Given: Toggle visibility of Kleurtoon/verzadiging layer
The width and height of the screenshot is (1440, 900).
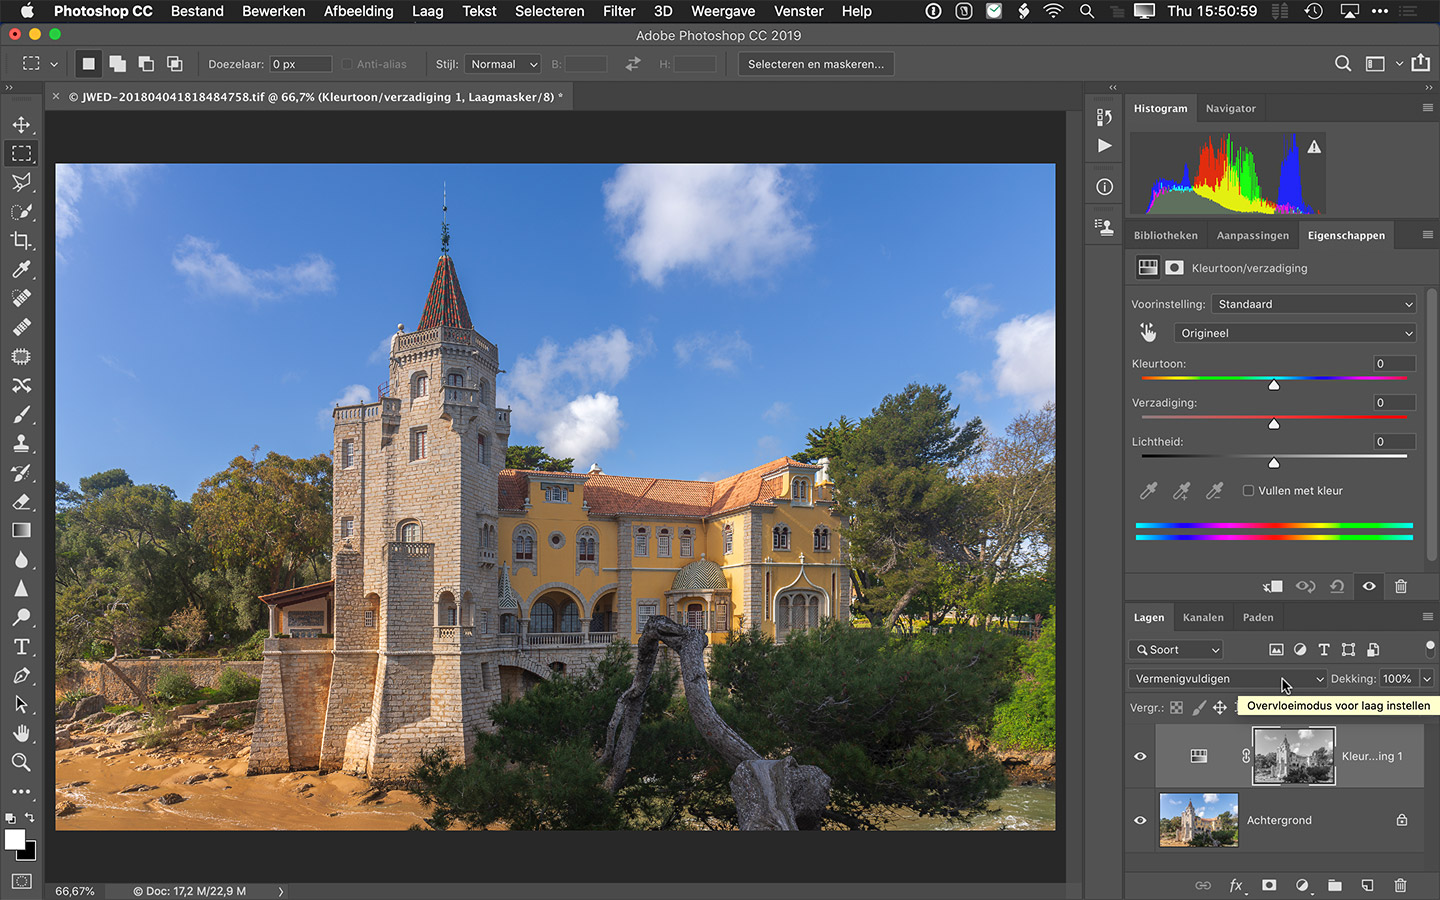Looking at the screenshot, I should [1140, 756].
